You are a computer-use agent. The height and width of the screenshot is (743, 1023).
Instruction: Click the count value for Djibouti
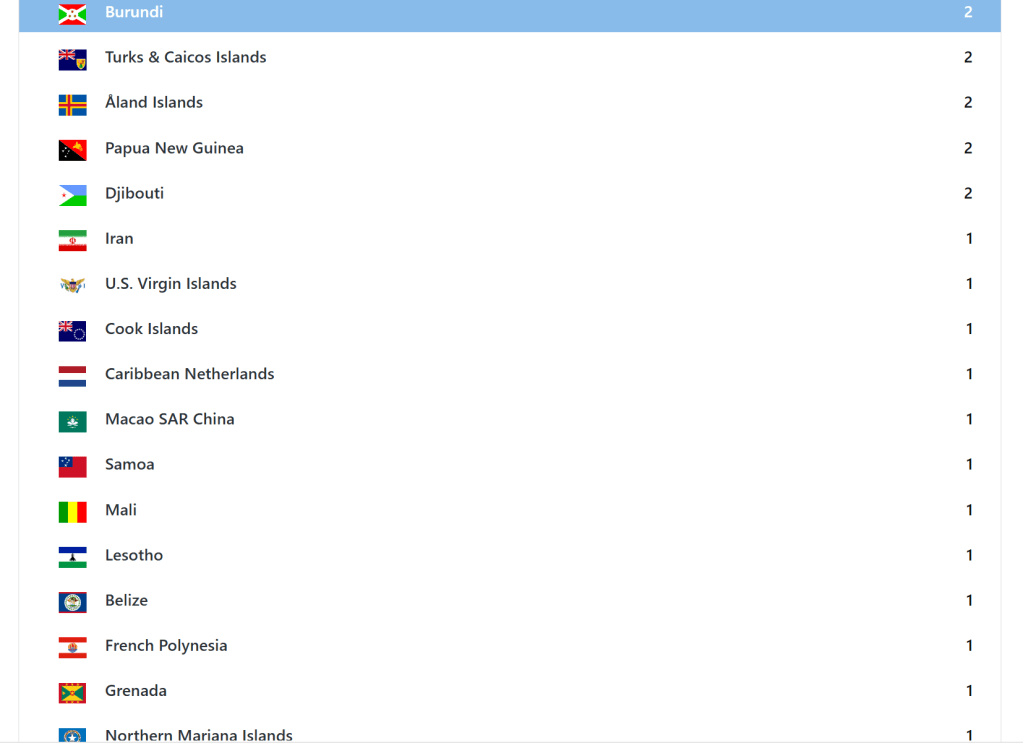click(967, 193)
